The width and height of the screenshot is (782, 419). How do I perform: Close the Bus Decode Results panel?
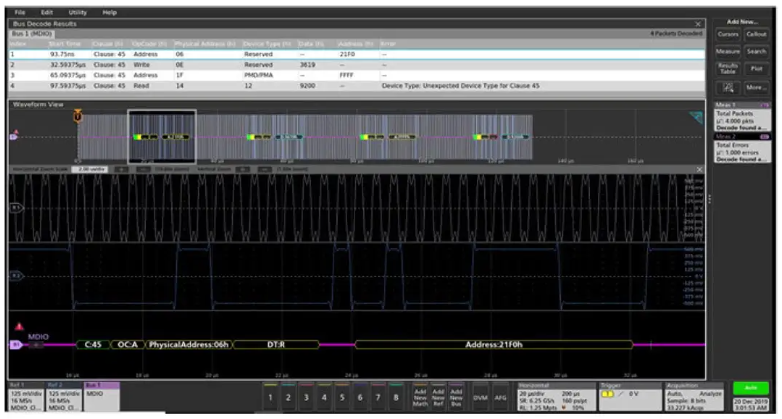click(x=698, y=24)
